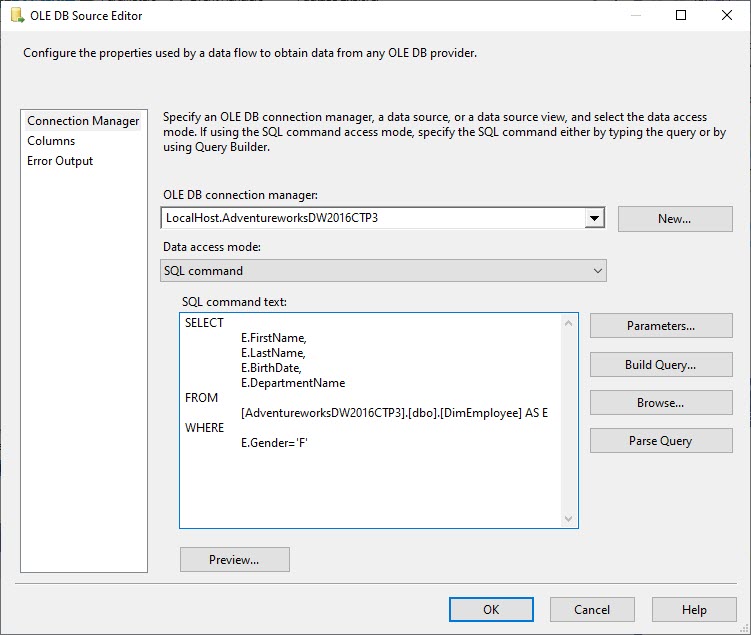
Task: Open the Parameters... dialog
Action: click(660, 326)
